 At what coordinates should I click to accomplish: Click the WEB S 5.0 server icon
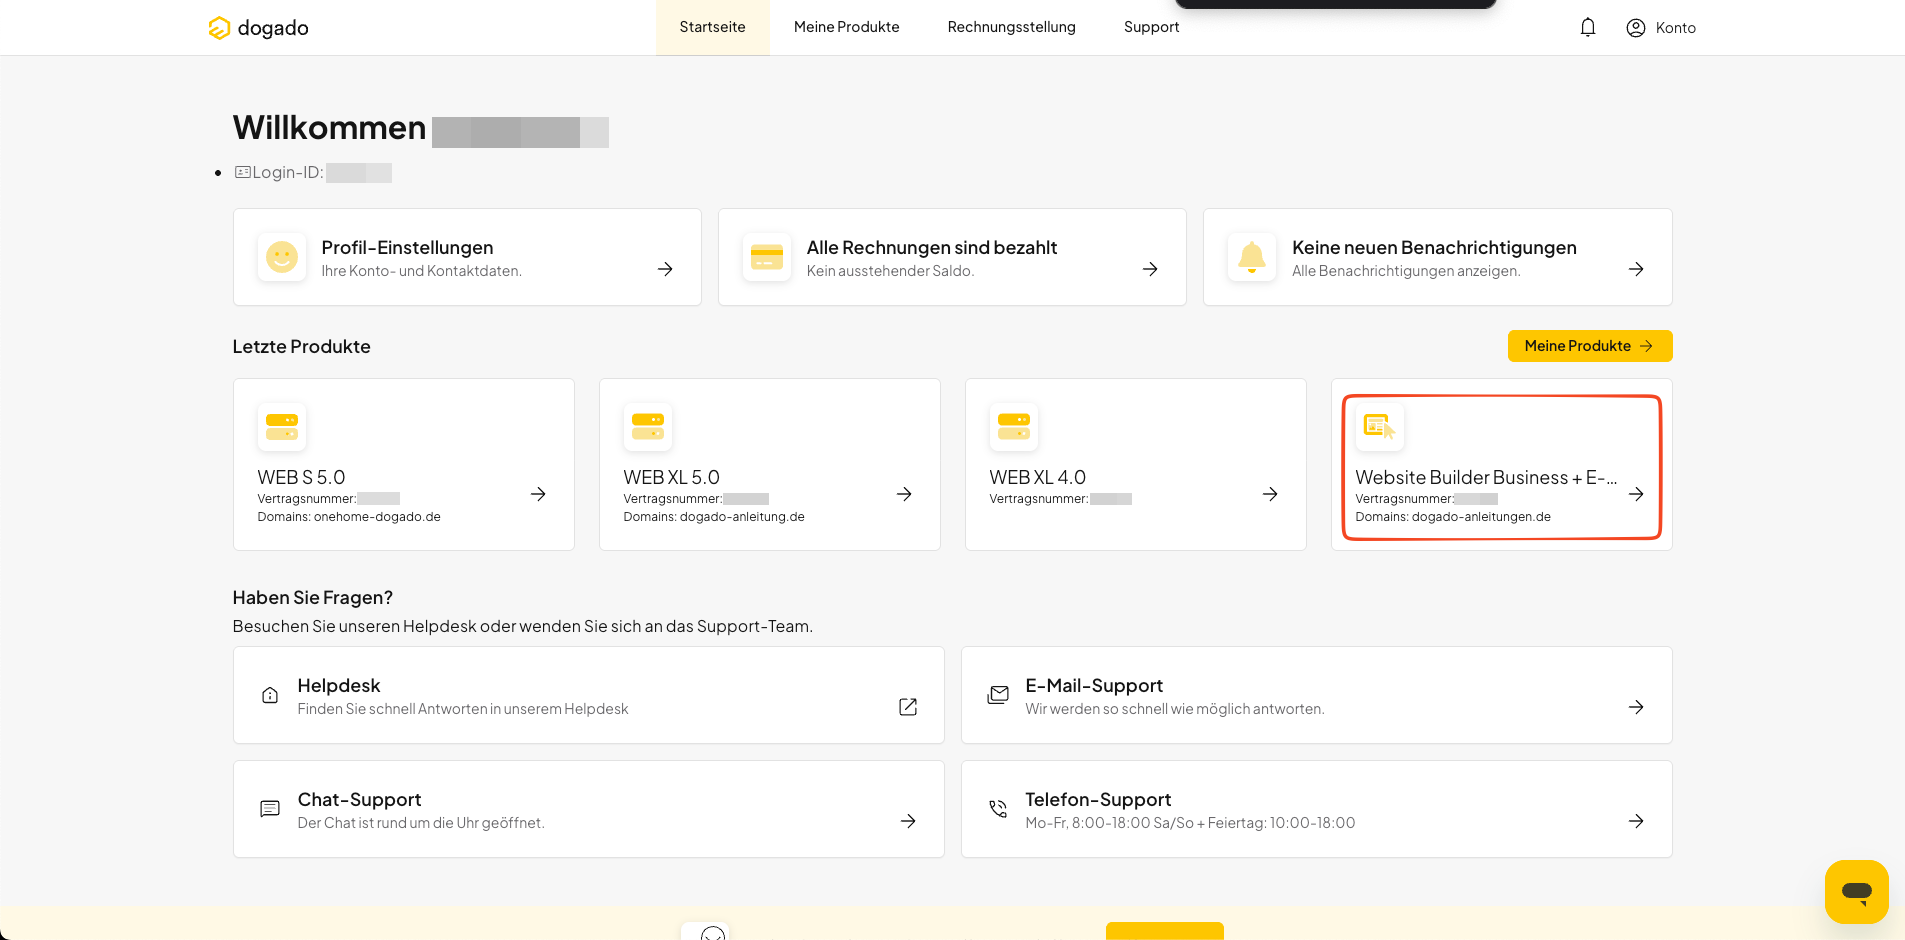(282, 427)
